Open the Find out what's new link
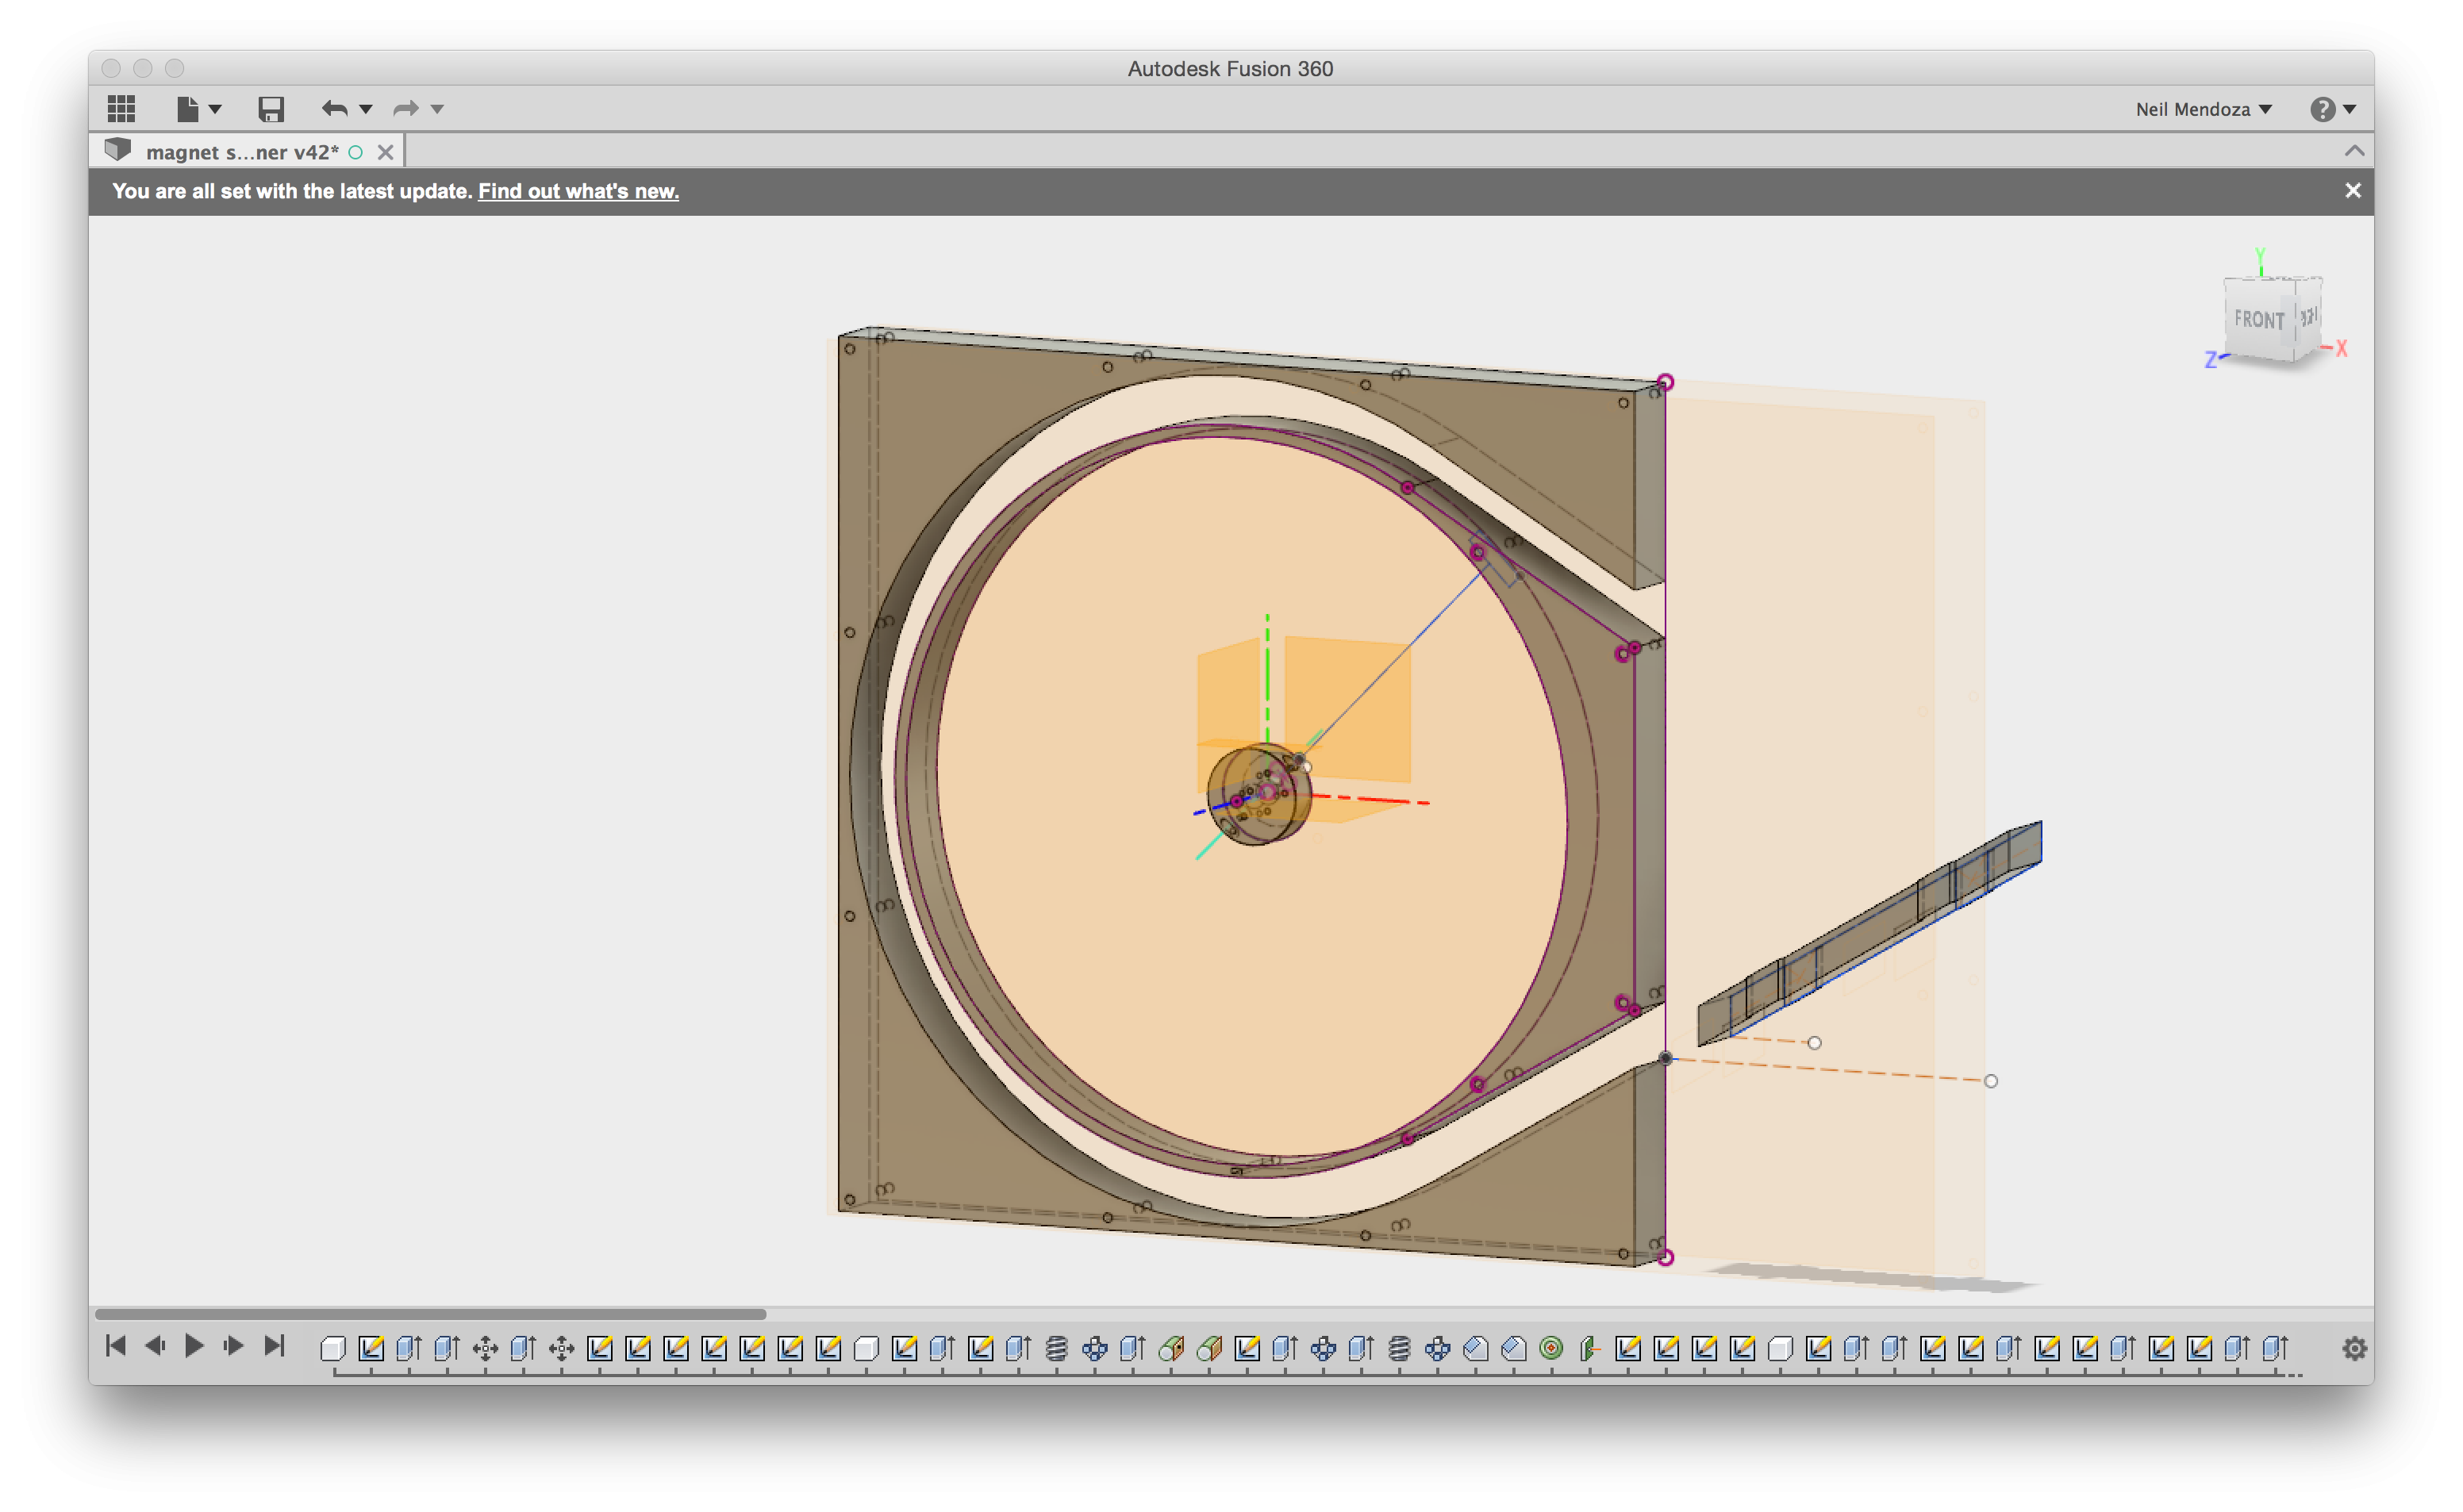Viewport: 2463px width, 1512px height. 578,191
